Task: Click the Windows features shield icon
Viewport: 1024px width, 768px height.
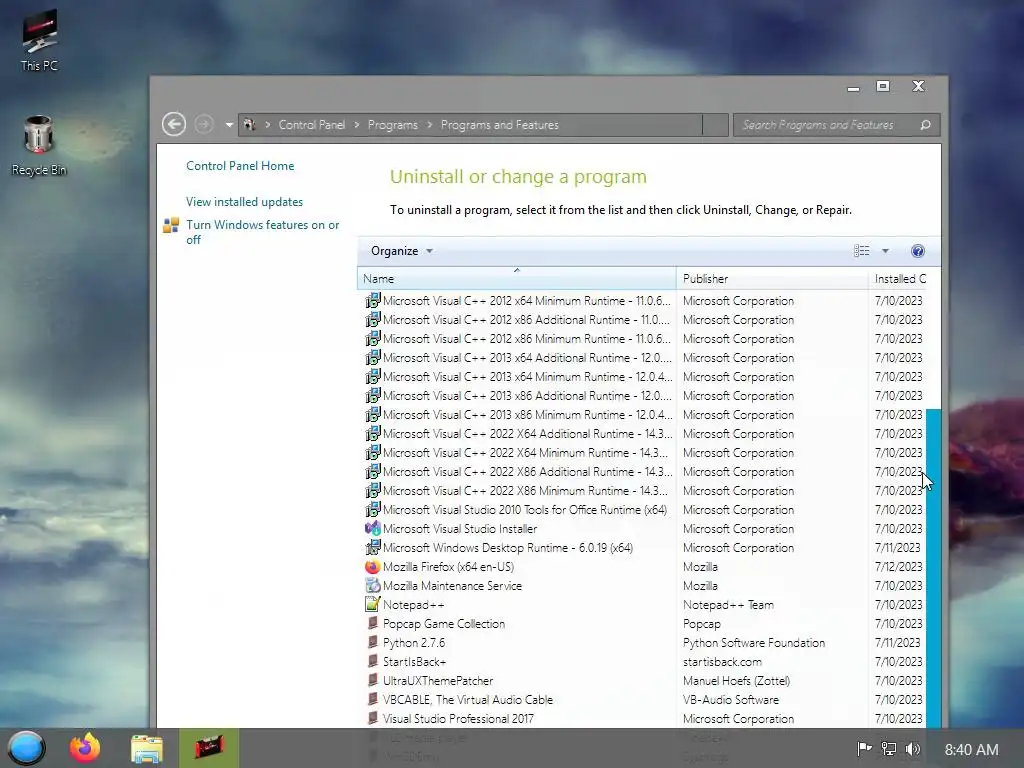Action: [171, 225]
